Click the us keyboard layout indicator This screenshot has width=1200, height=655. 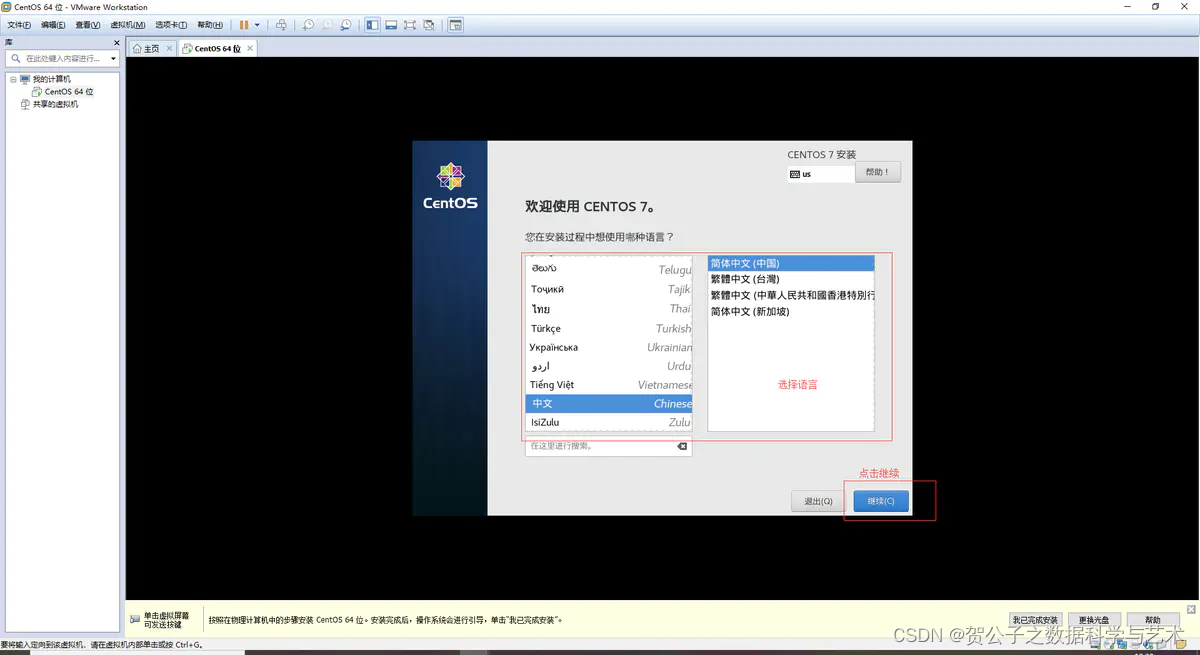pos(821,174)
